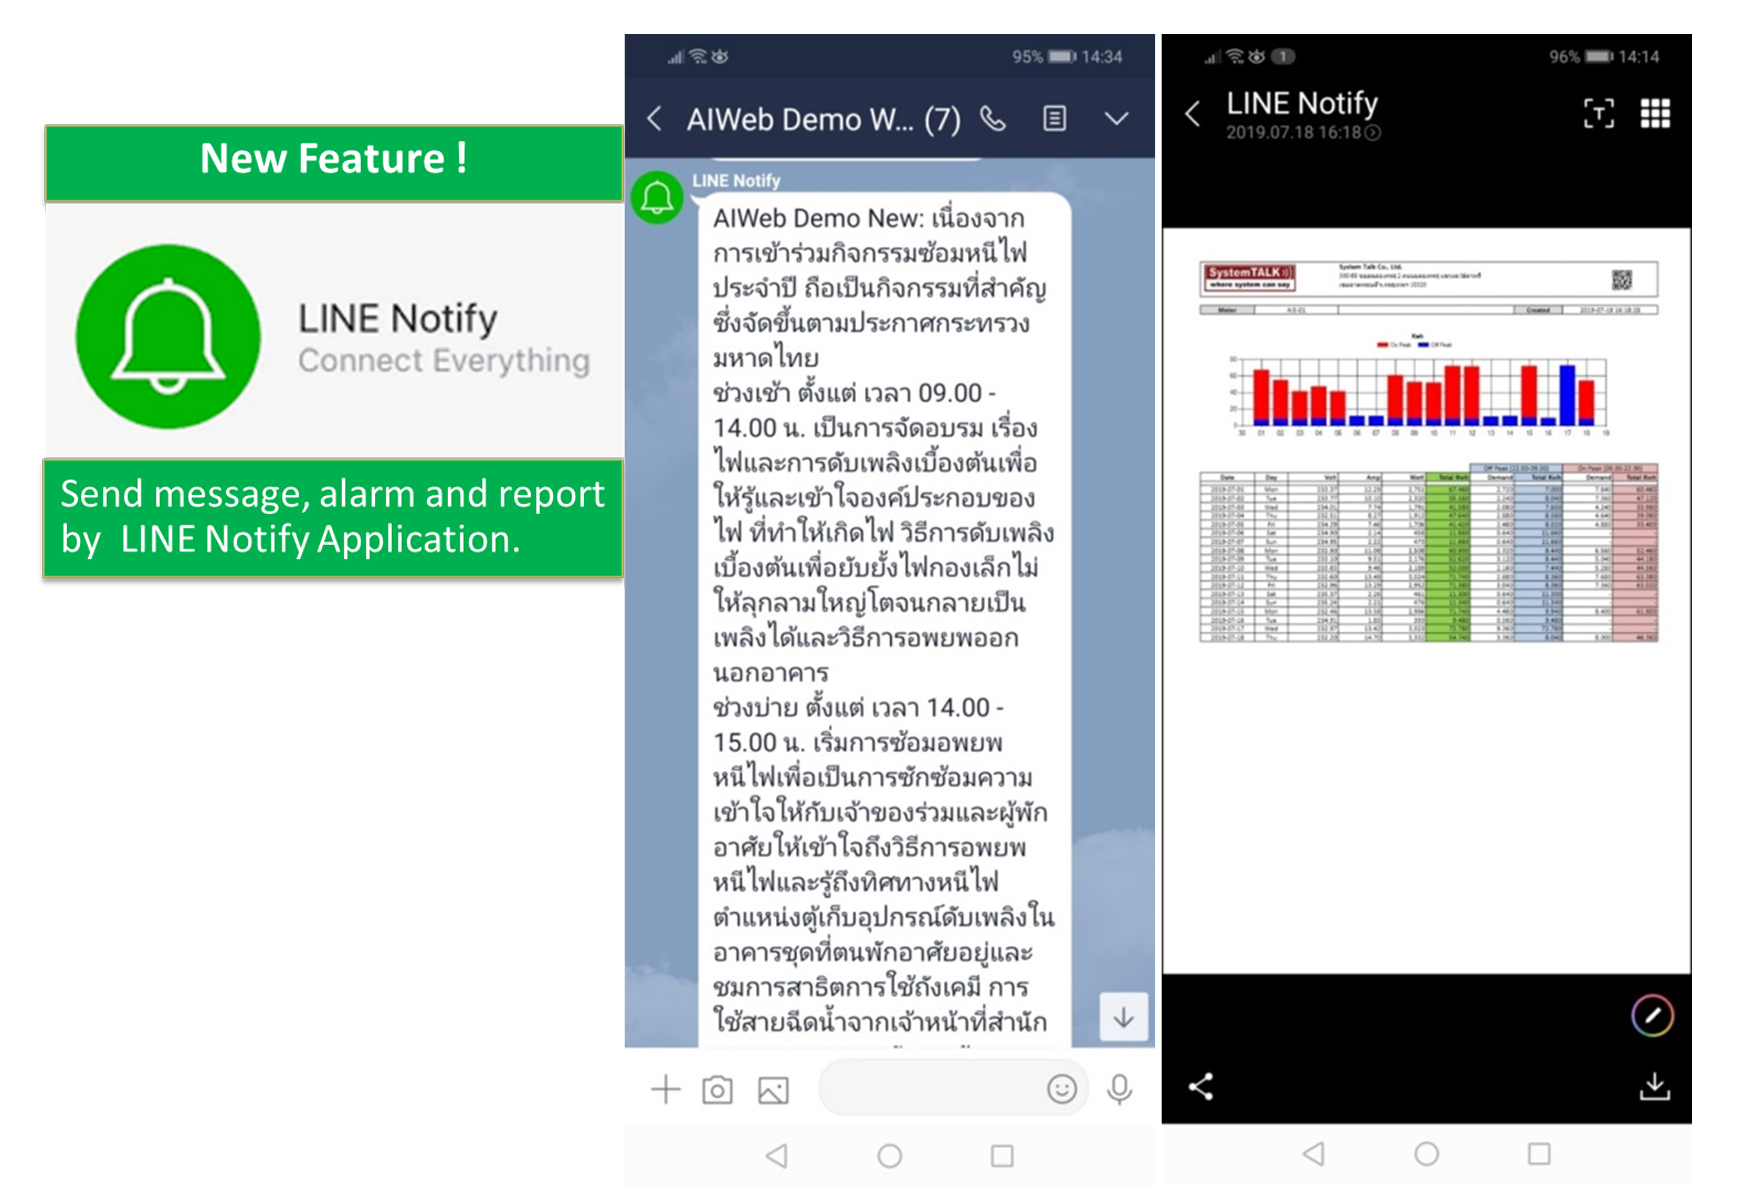Open the camera from chat input bar
This screenshot has width=1756, height=1200.
[717, 1090]
